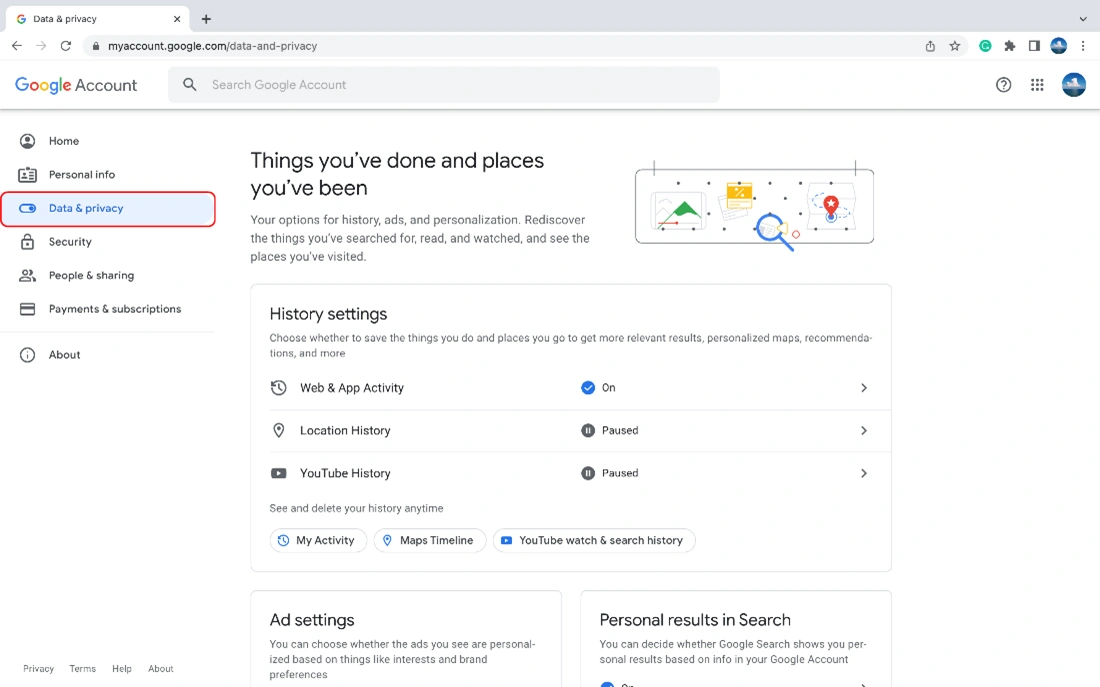Open the tab search dropdown arrow
The width and height of the screenshot is (1100, 687).
[1082, 19]
